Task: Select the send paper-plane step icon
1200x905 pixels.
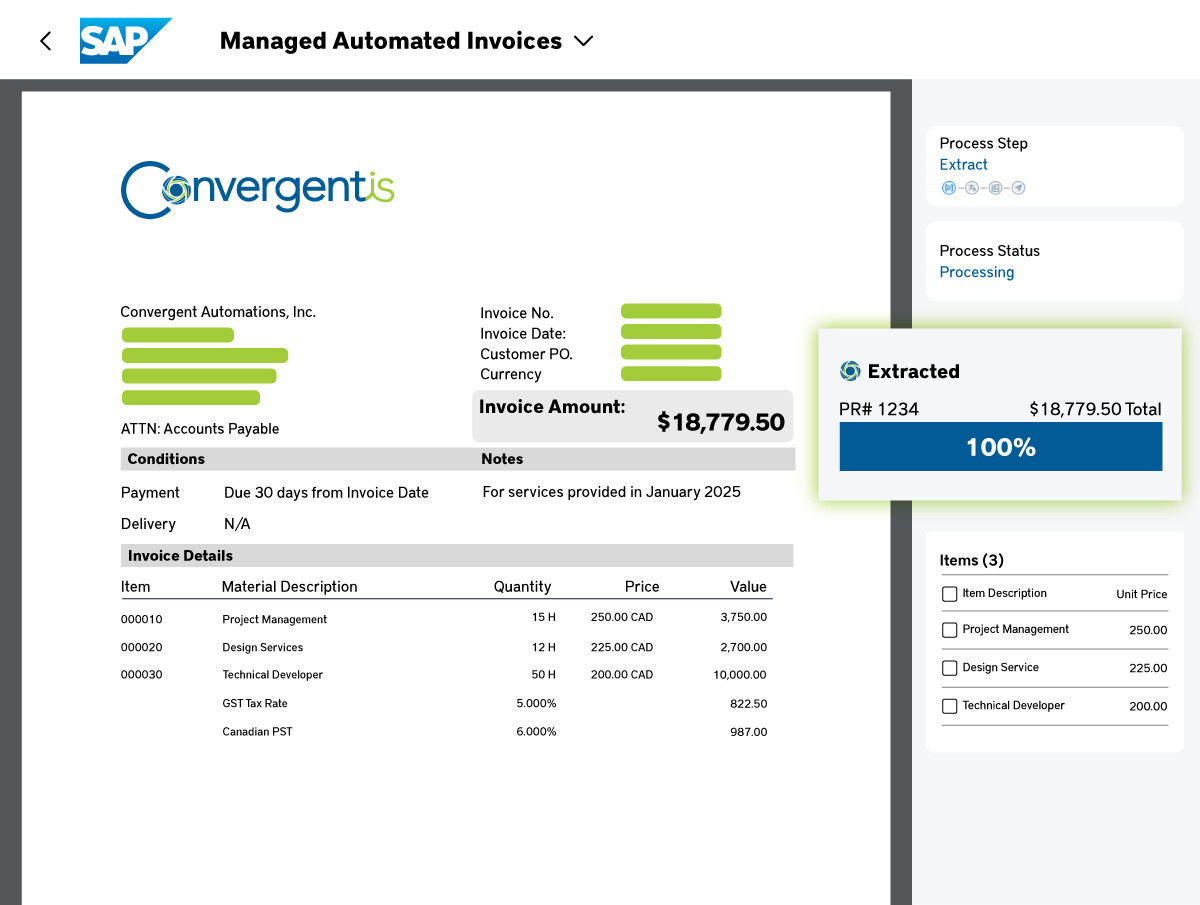Action: coord(1018,188)
